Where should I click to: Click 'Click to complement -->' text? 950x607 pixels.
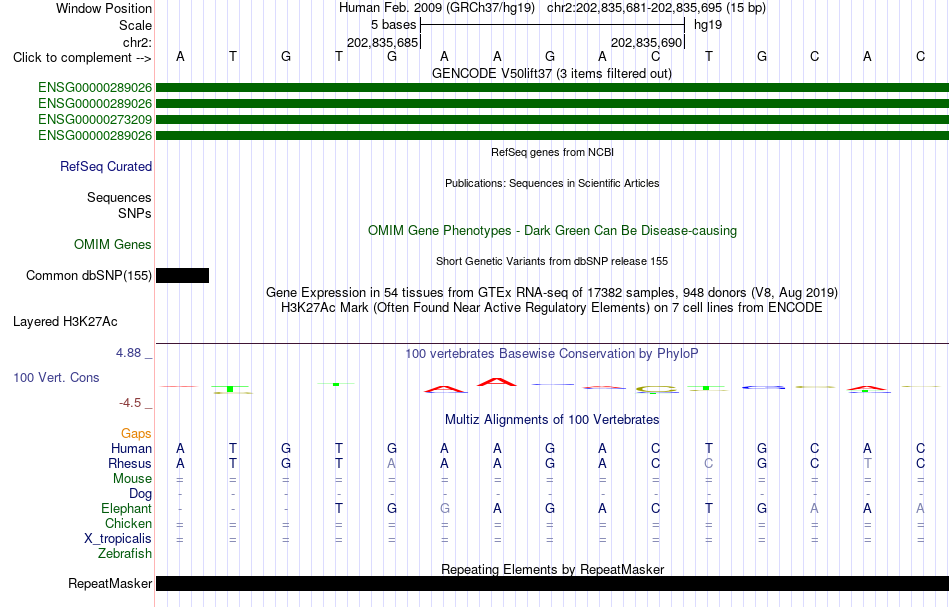pos(82,58)
